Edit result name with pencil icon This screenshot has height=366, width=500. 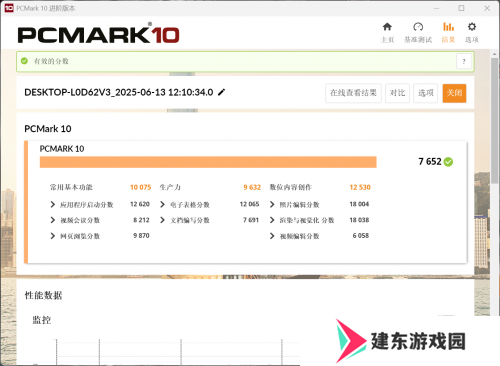coord(221,92)
